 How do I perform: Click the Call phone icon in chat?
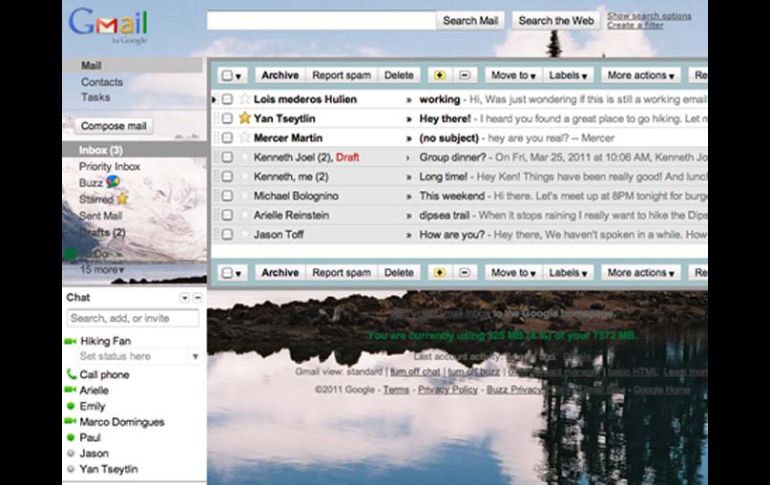click(x=71, y=375)
